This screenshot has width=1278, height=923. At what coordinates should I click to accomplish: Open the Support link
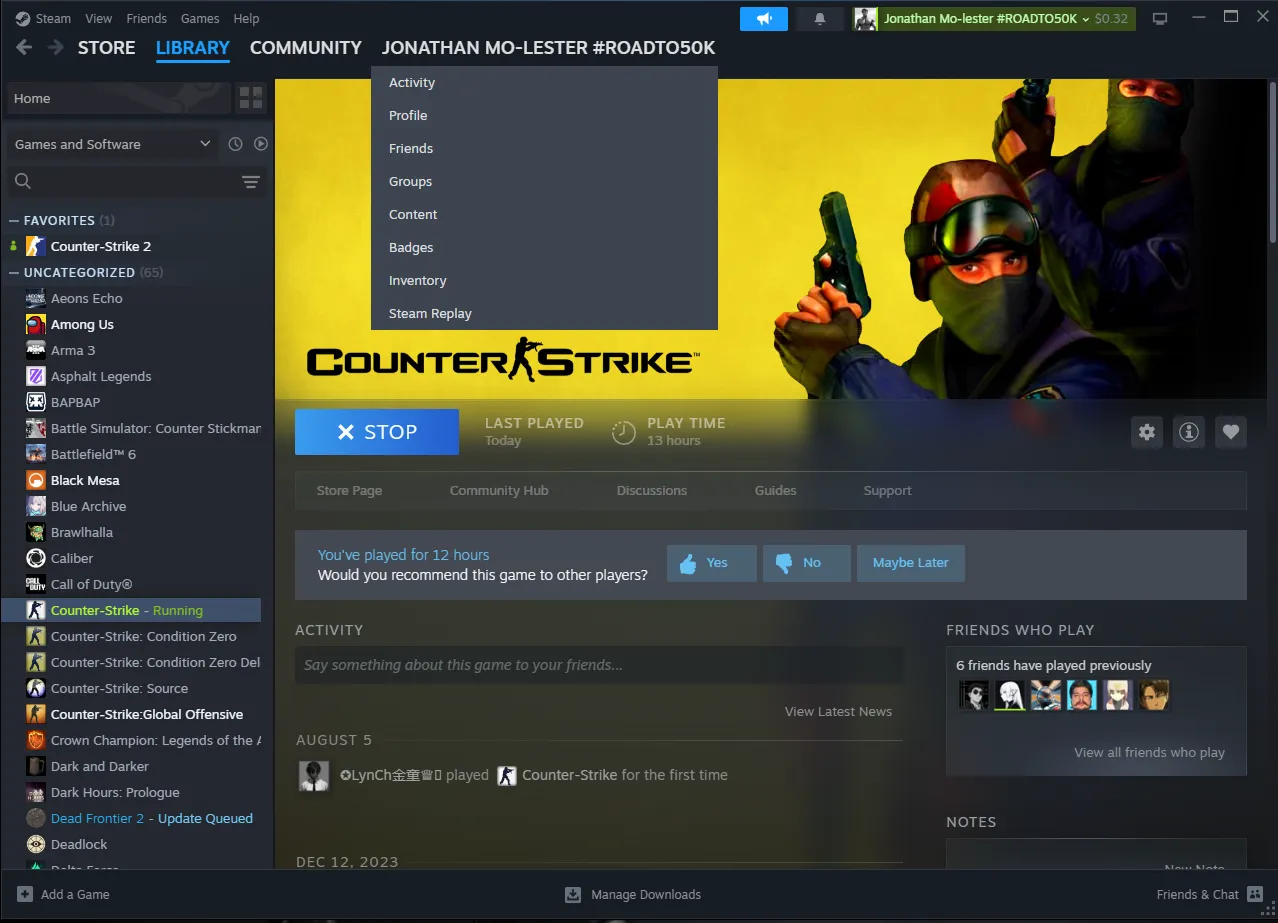point(888,490)
